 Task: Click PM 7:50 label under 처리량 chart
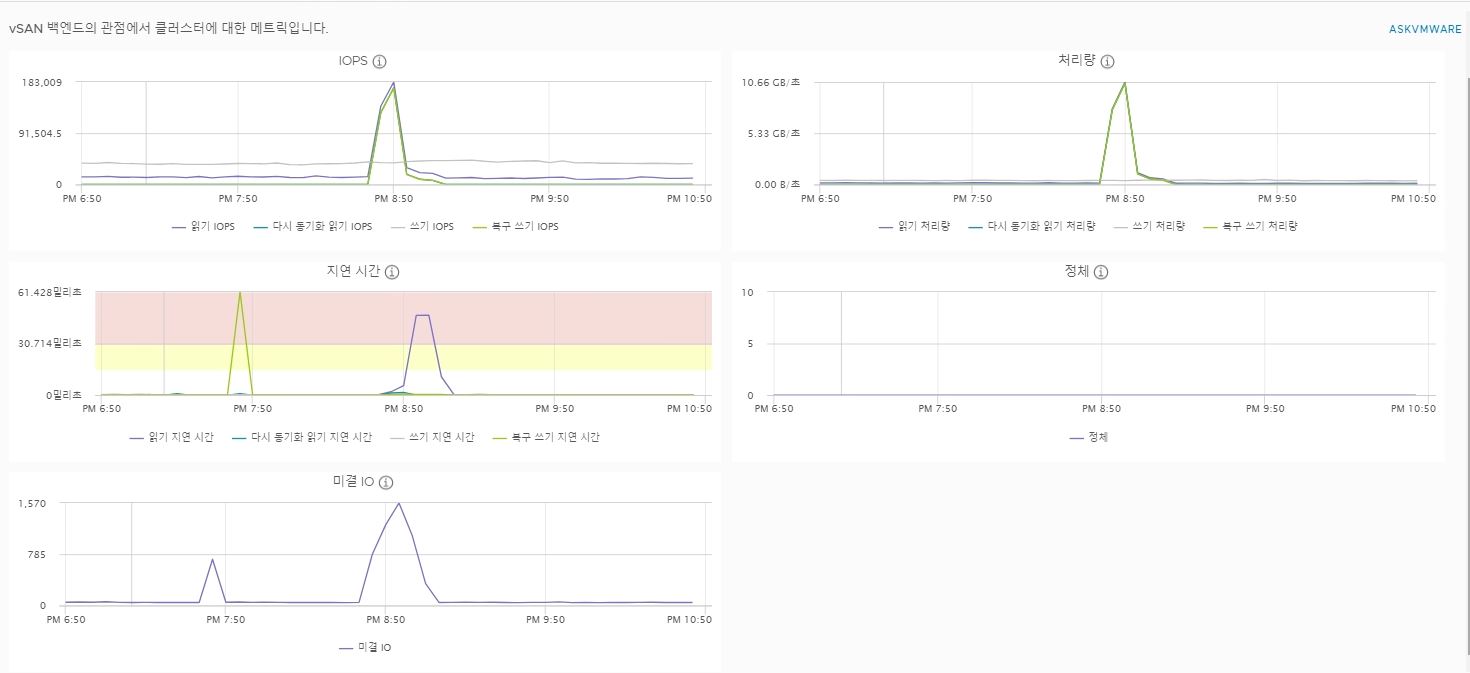(x=972, y=198)
